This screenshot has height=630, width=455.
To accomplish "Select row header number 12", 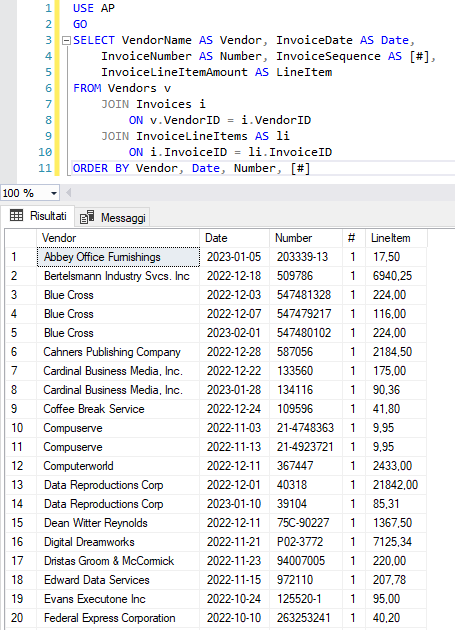I will click(x=21, y=466).
